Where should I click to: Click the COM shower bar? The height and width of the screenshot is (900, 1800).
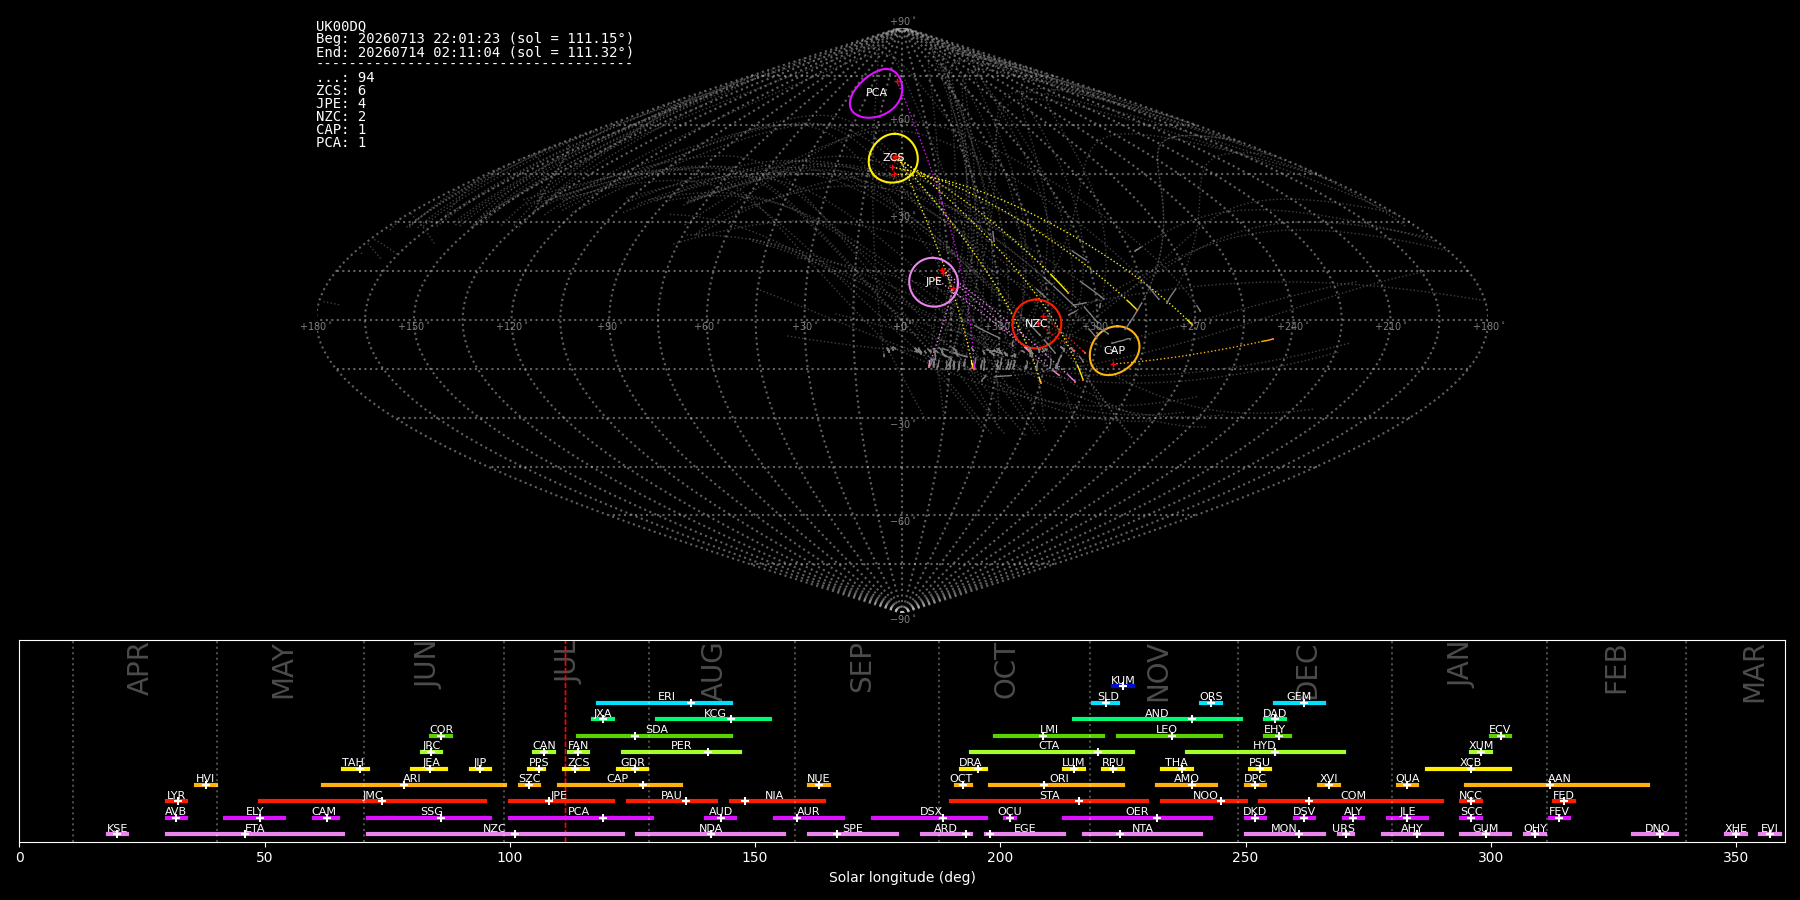pyautogui.click(x=1351, y=801)
